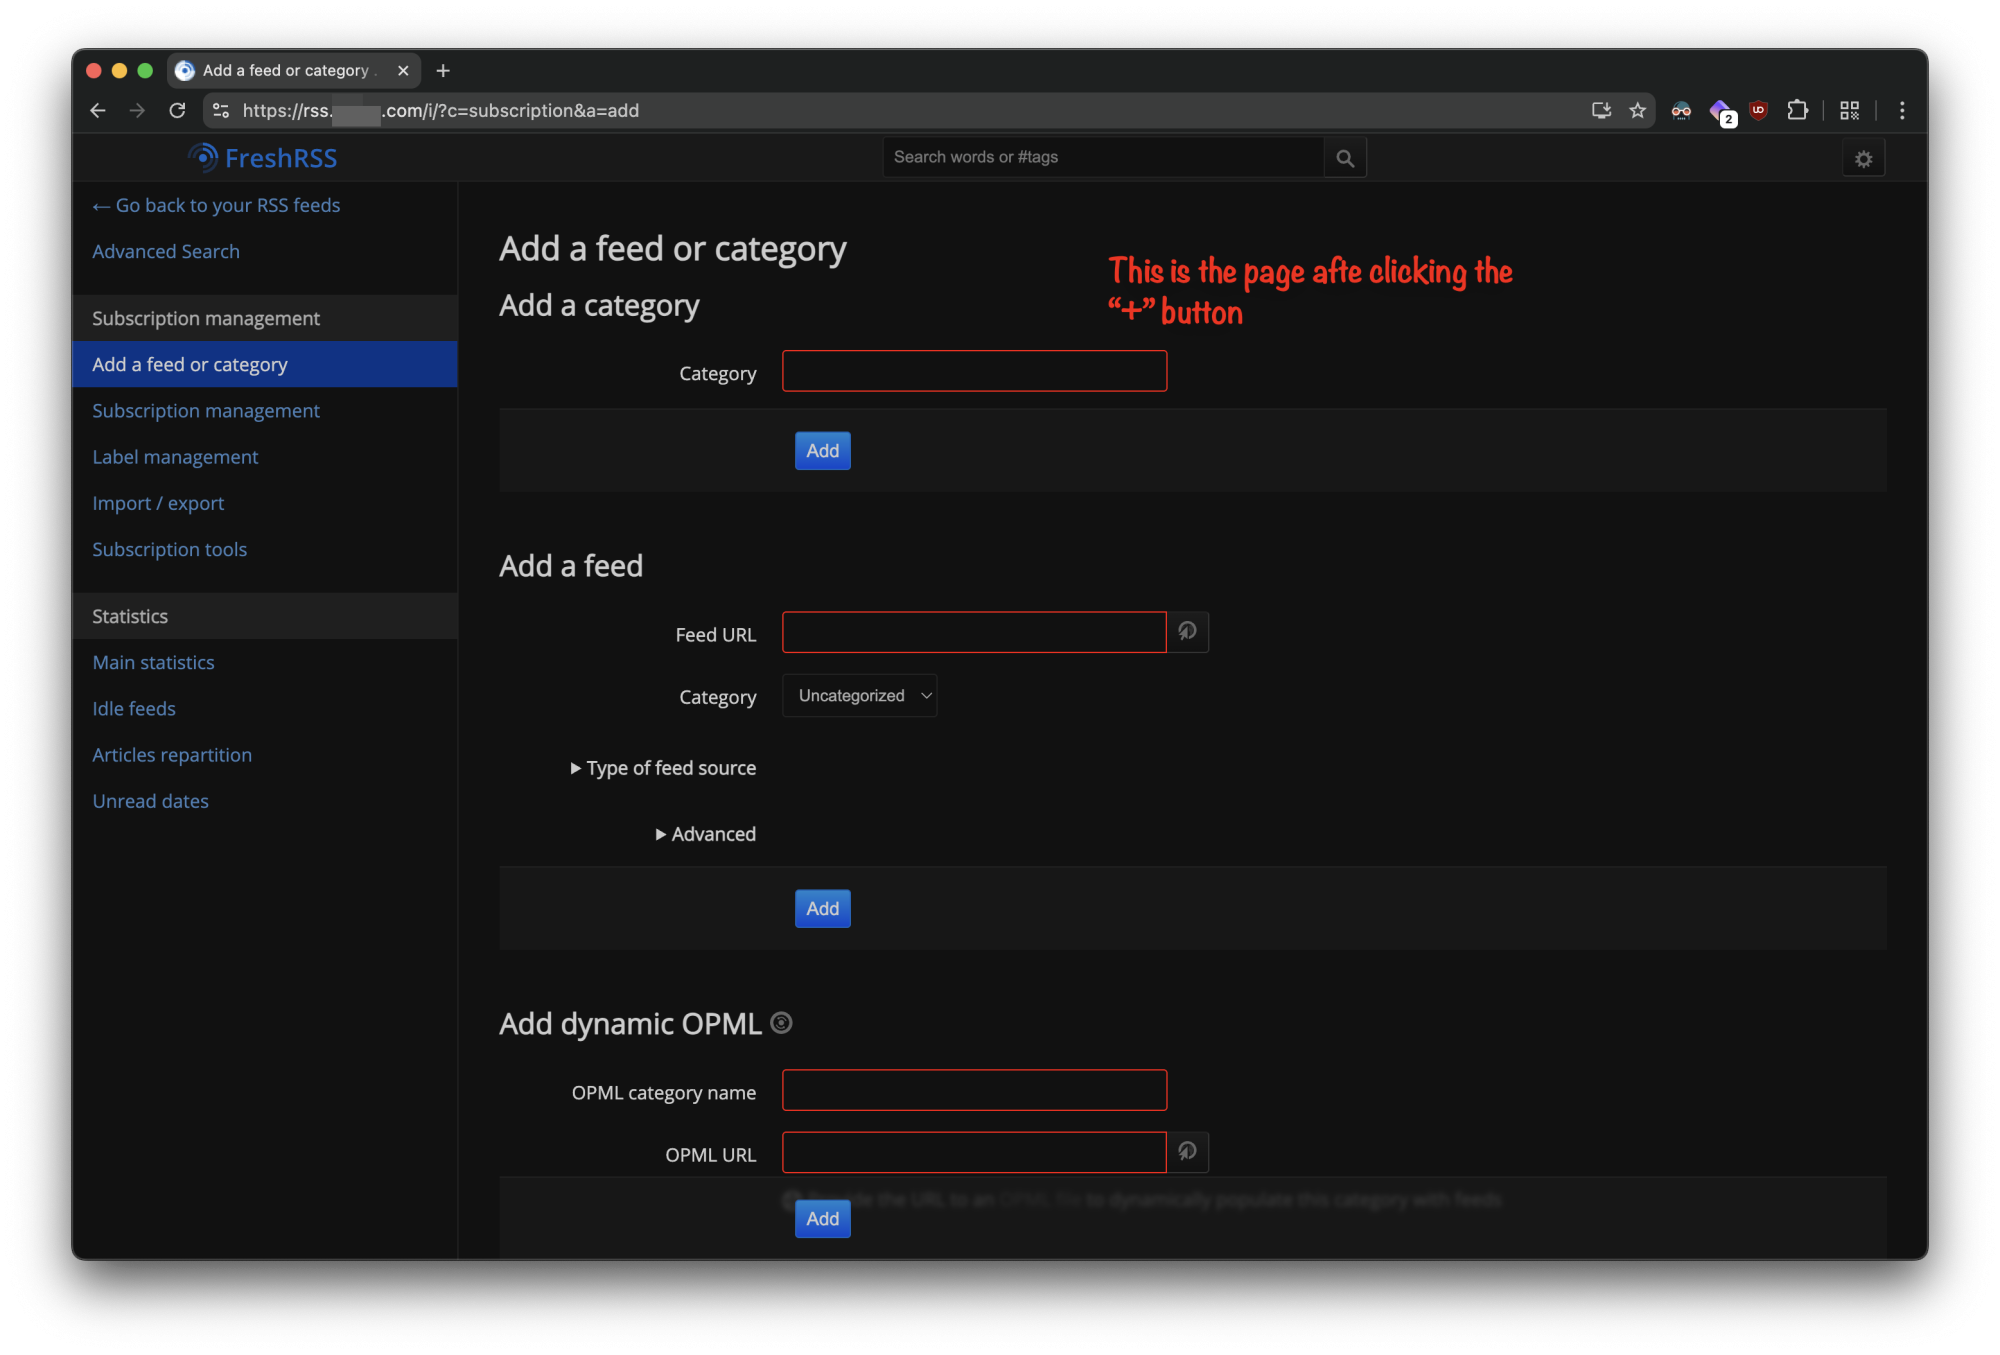
Task: Open Idle feeds
Action: 134,708
